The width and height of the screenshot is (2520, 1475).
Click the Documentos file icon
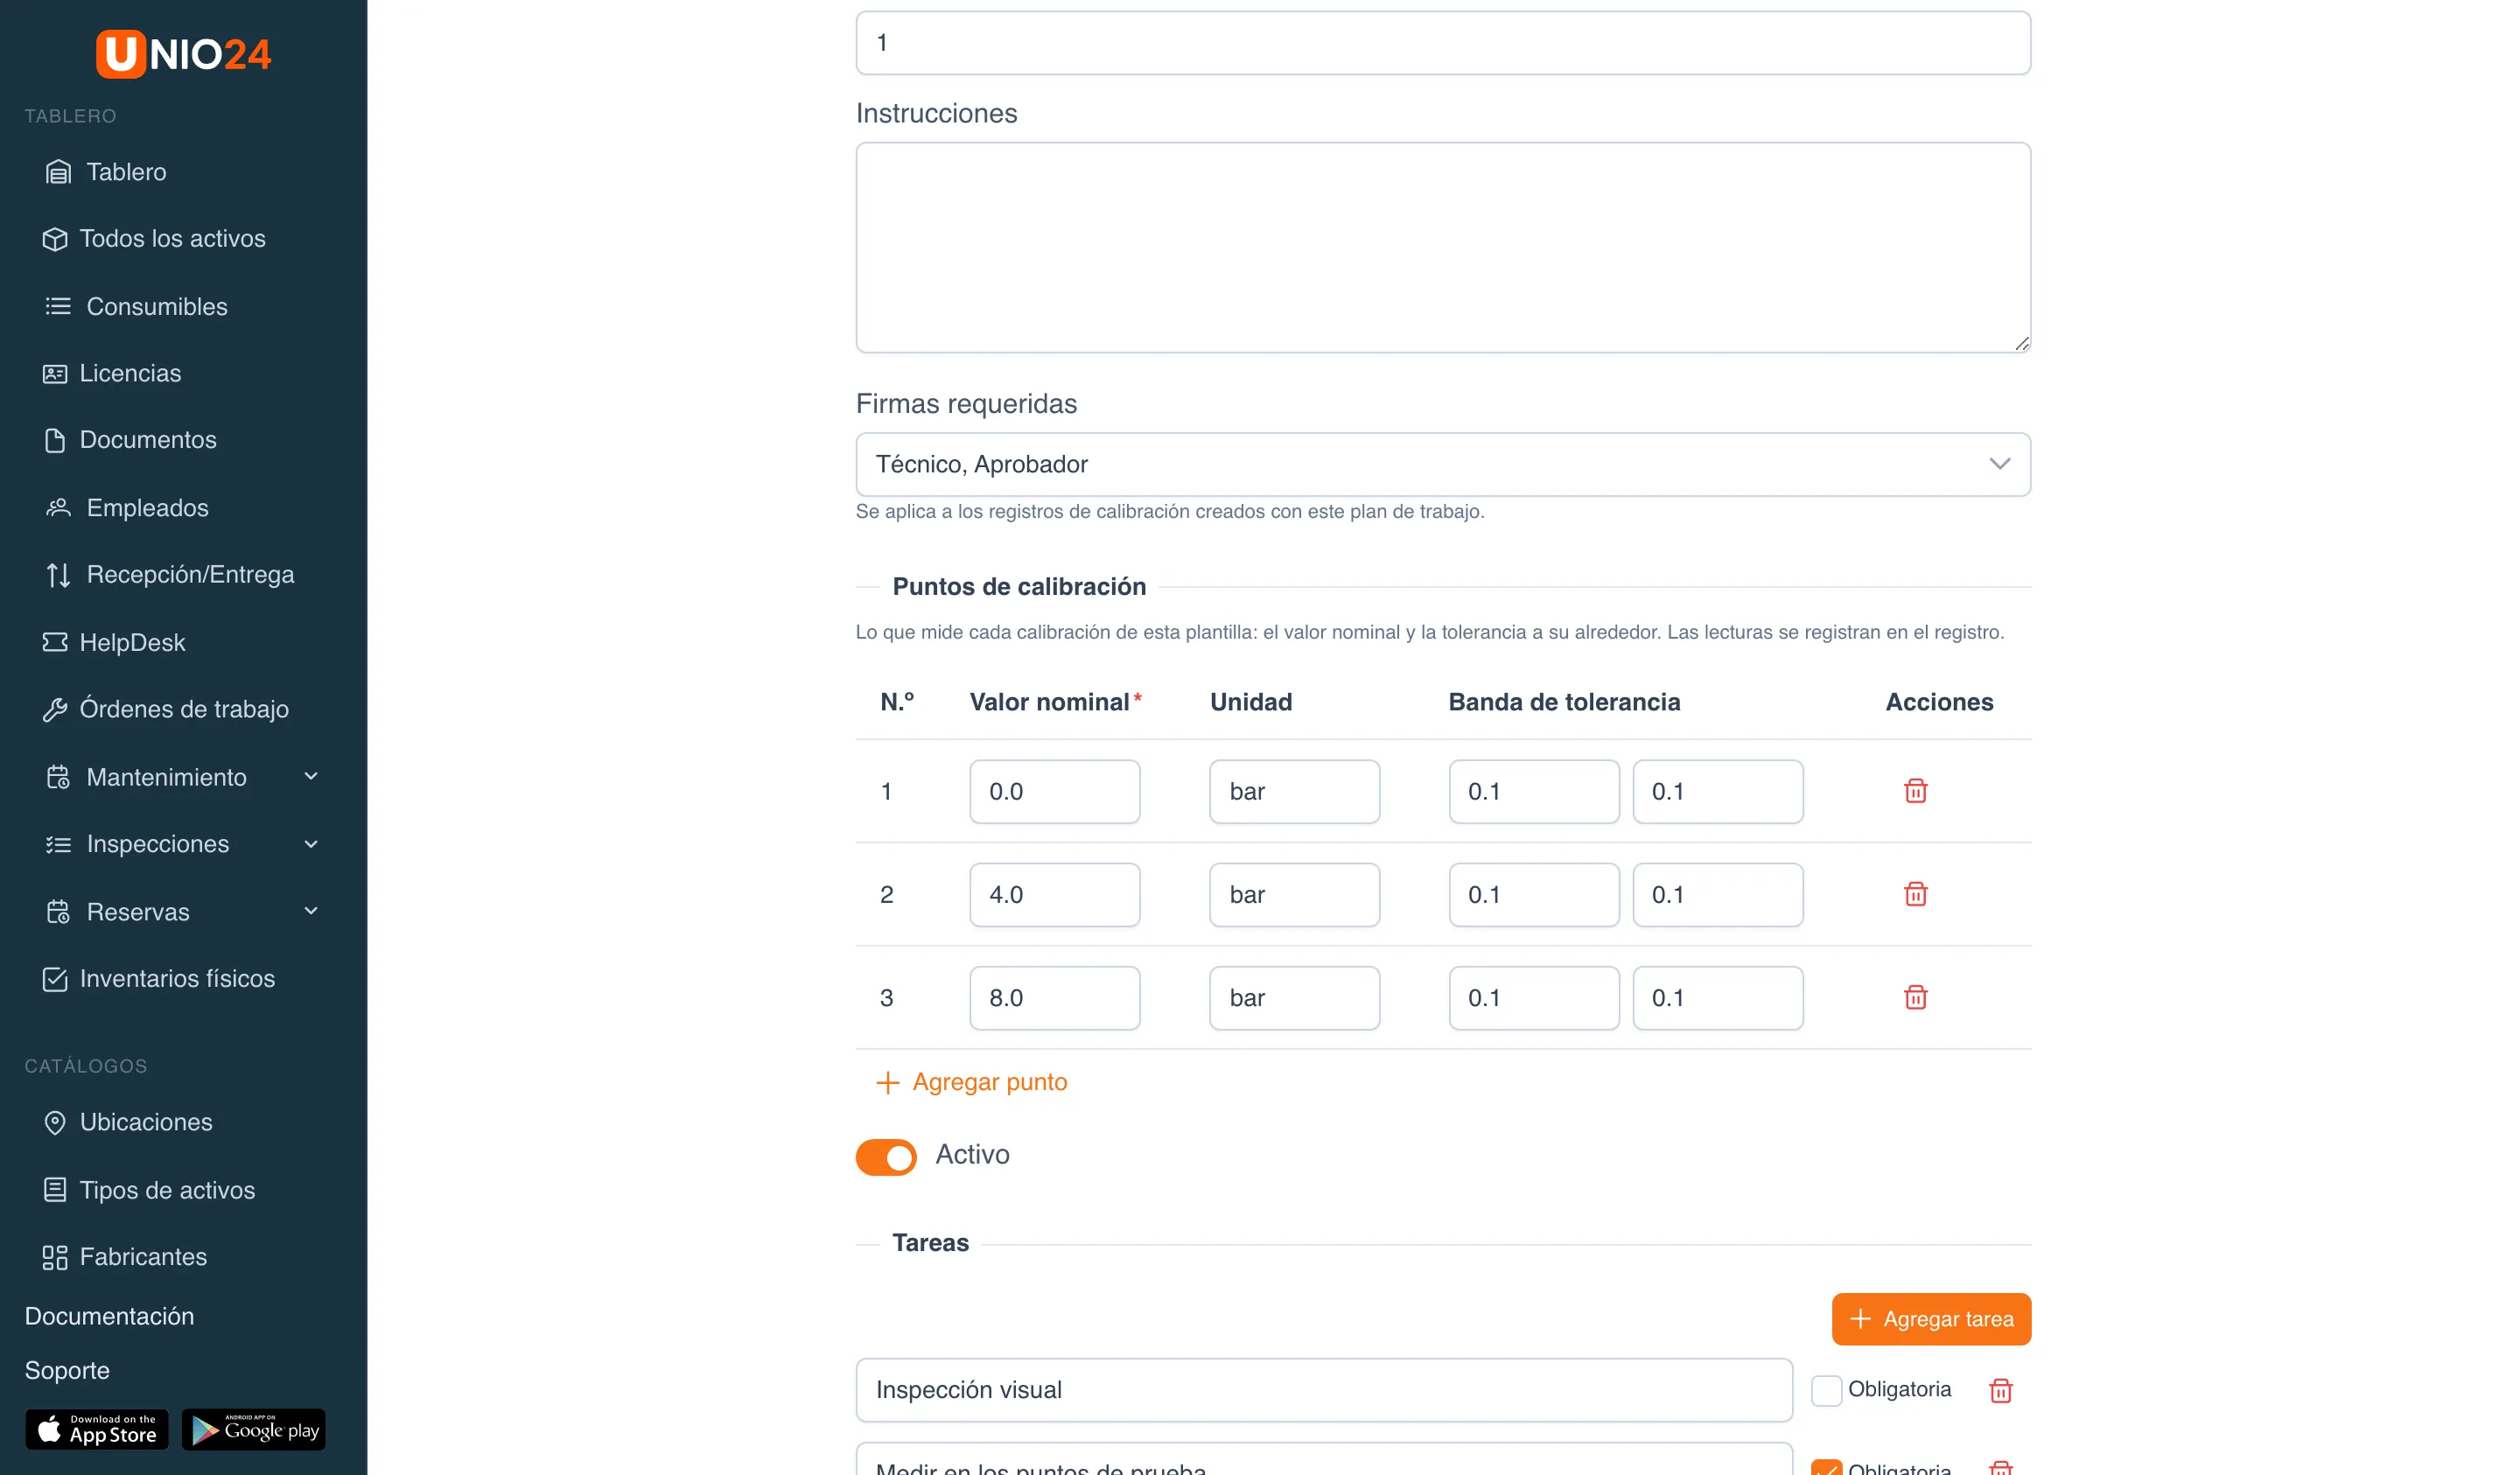pos(55,440)
